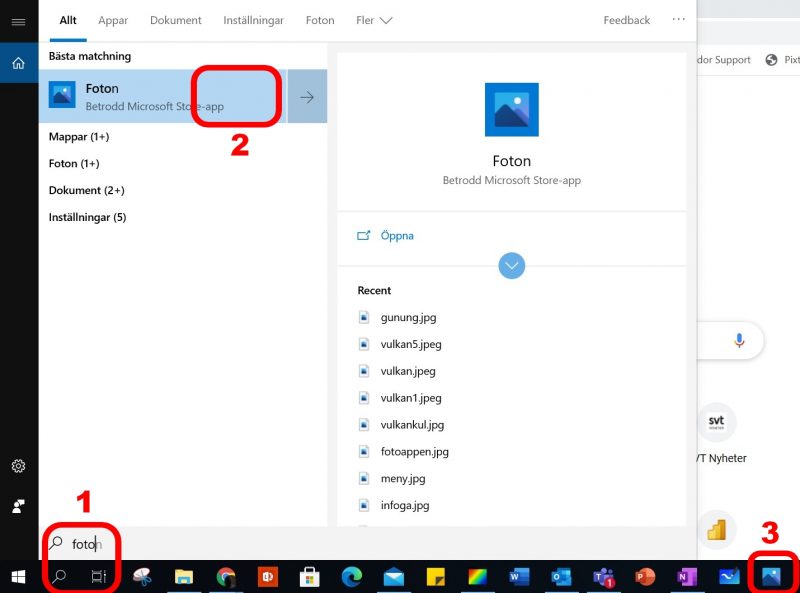This screenshot has width=800, height=593.
Task: Expand the Foton (1+) results group
Action: coord(74,163)
